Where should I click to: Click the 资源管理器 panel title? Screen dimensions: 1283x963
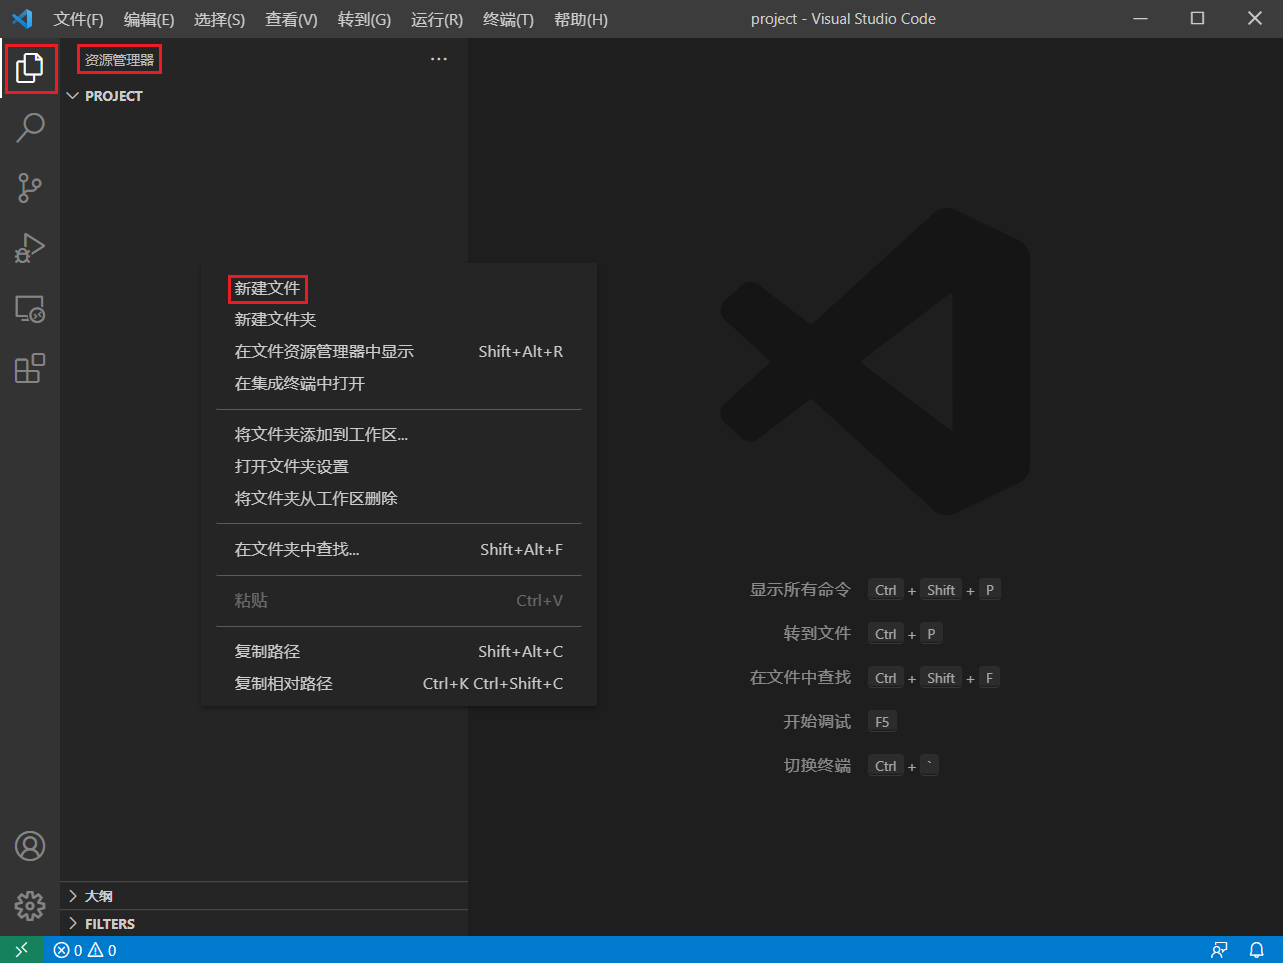(120, 60)
